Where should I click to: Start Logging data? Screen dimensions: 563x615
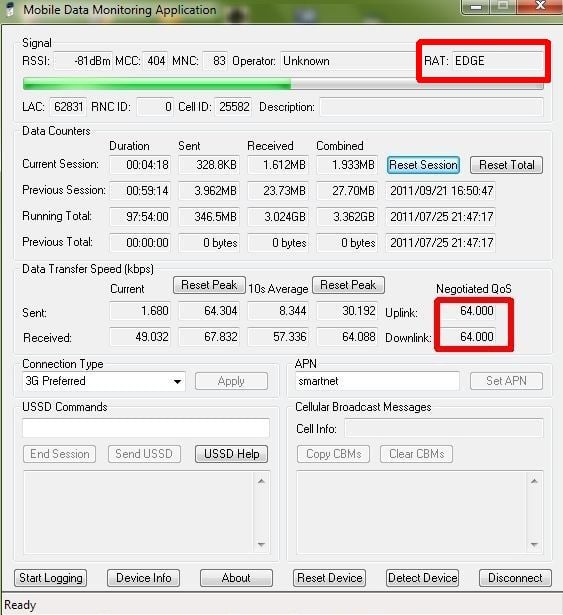pos(51,578)
